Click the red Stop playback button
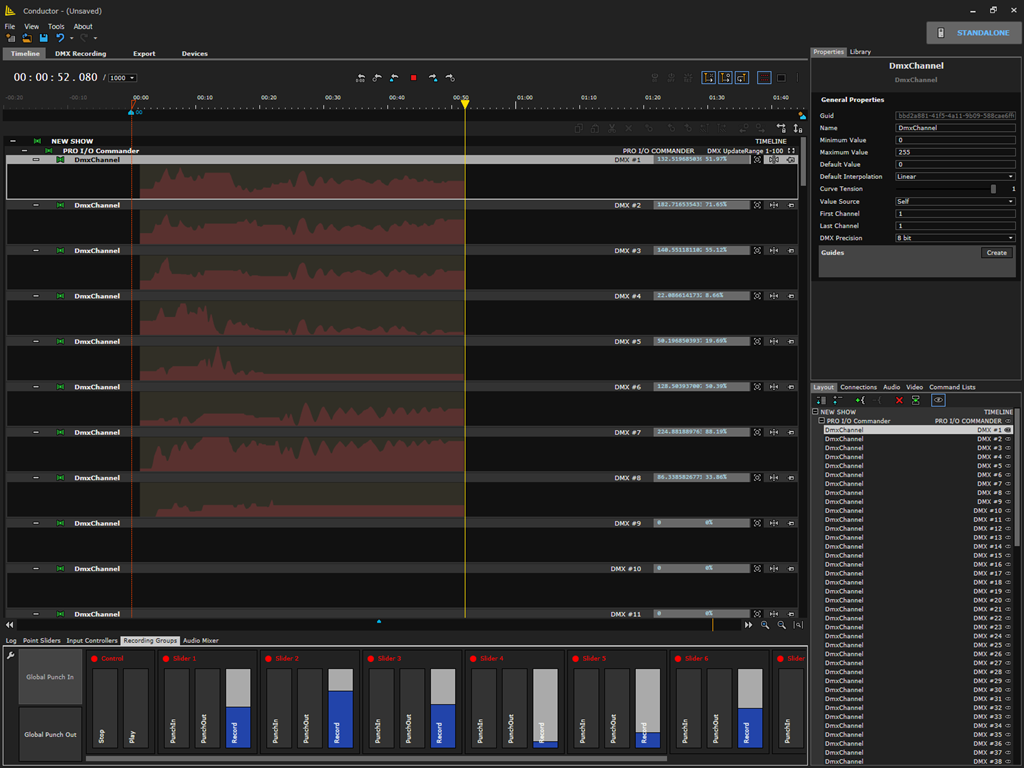The width and height of the screenshot is (1024, 768). tap(413, 78)
